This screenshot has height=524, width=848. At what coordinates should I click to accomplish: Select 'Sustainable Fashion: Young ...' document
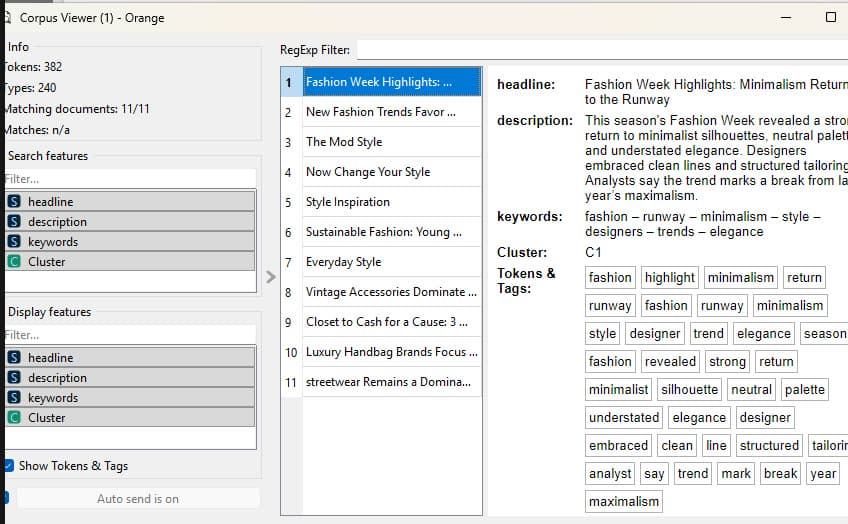coord(391,232)
